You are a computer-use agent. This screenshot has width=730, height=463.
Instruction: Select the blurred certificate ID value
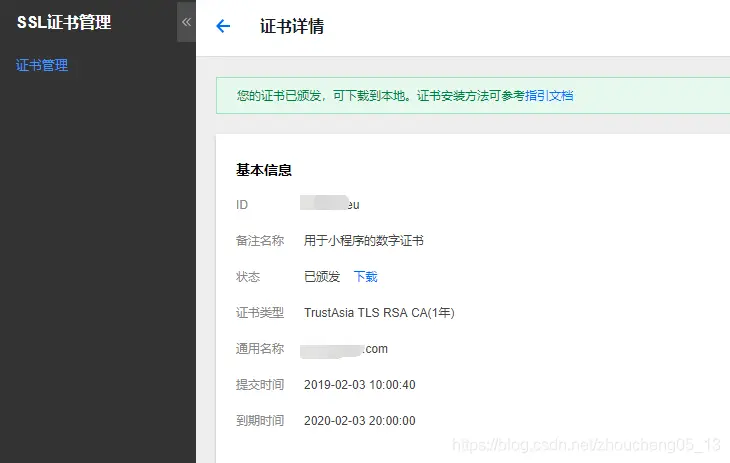(x=331, y=204)
